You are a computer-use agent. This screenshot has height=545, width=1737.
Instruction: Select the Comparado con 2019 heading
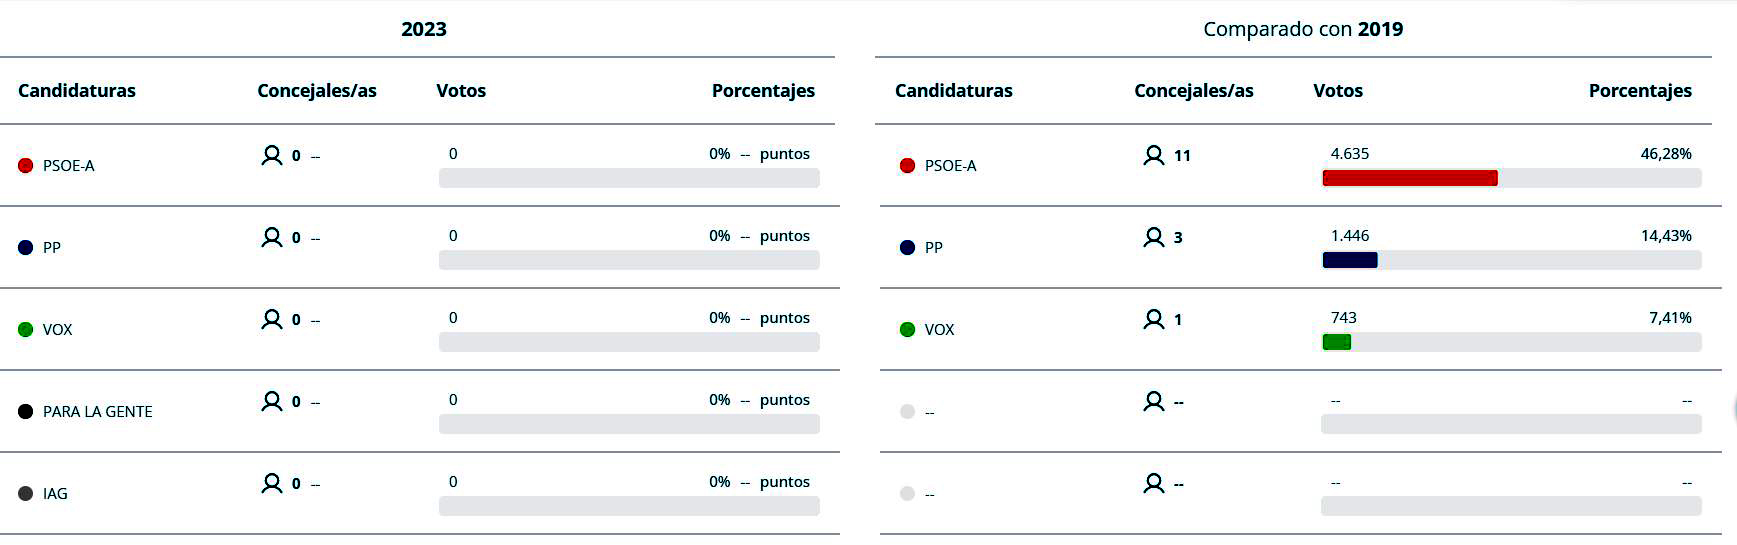point(1302,29)
